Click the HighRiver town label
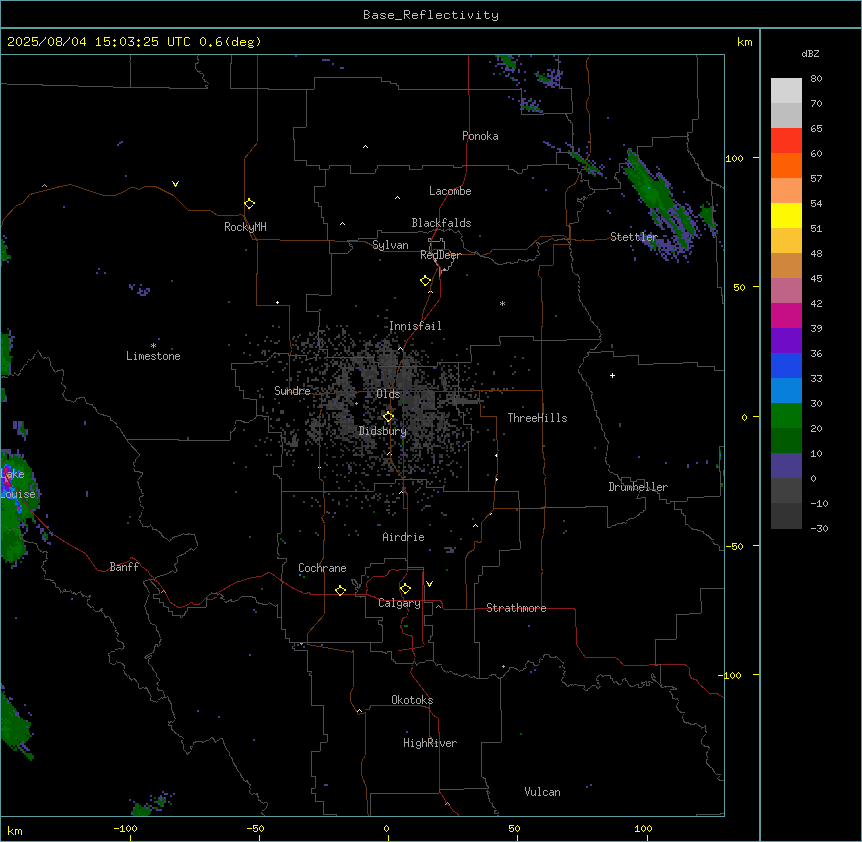Viewport: 862px width, 842px height. 430,743
